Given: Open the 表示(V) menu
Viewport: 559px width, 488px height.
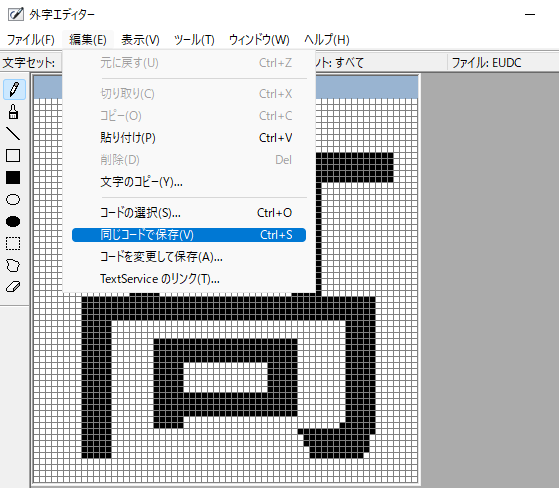Looking at the screenshot, I should click(140, 40).
